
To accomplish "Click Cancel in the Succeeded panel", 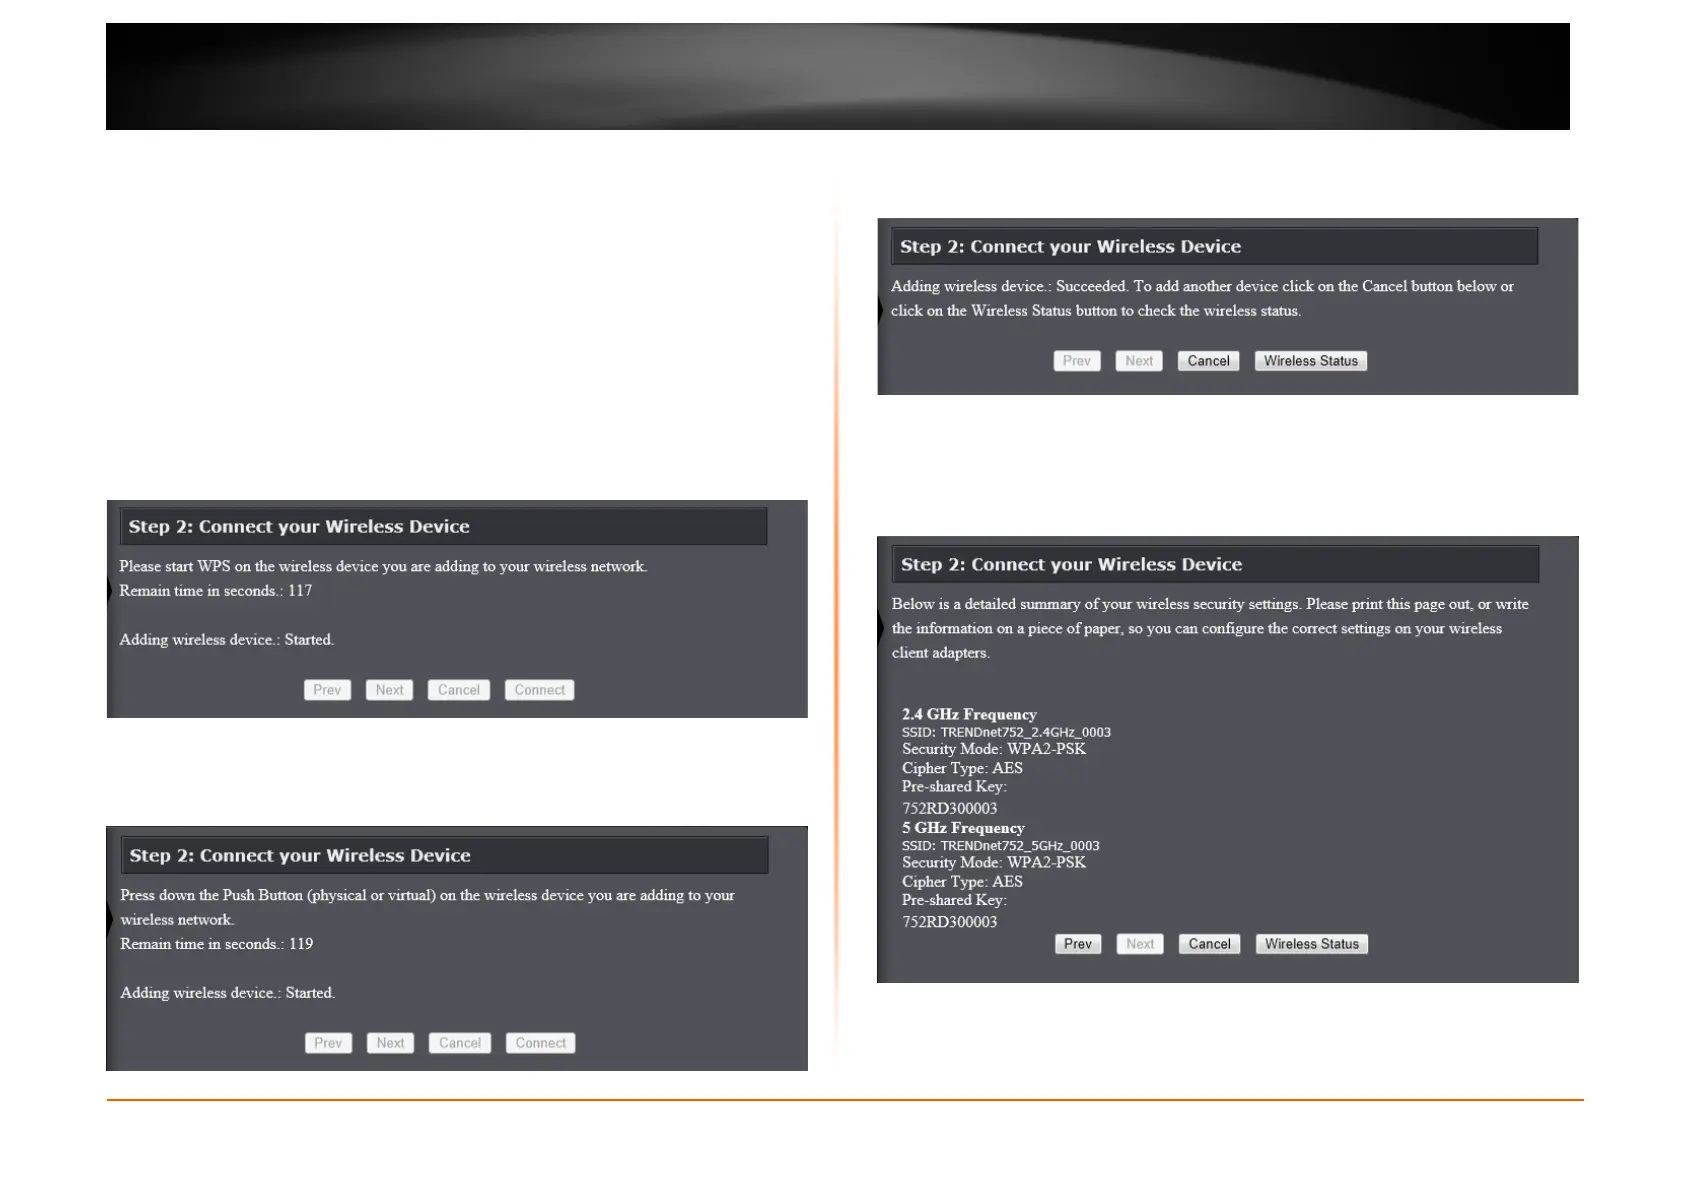I will pos(1209,361).
